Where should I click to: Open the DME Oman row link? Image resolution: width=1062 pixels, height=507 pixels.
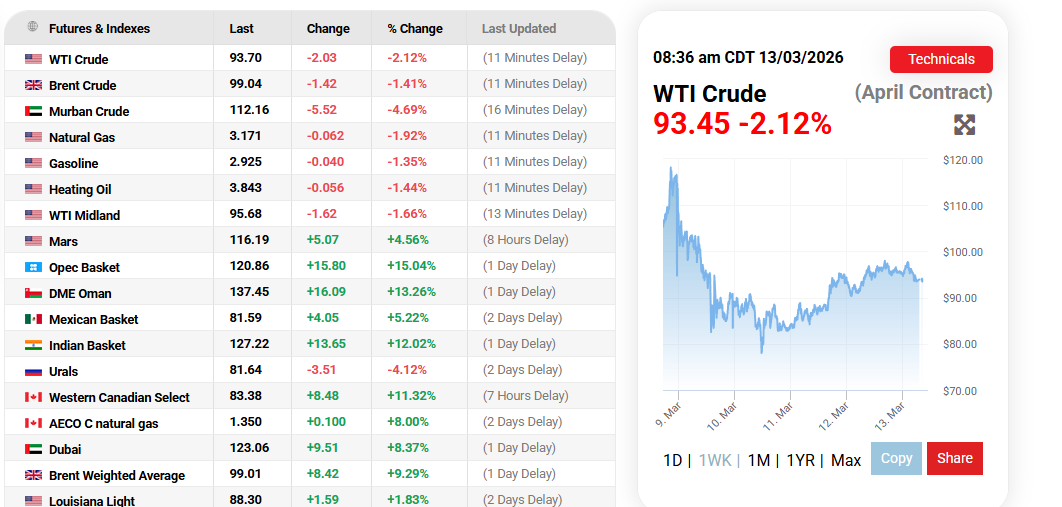[80, 293]
